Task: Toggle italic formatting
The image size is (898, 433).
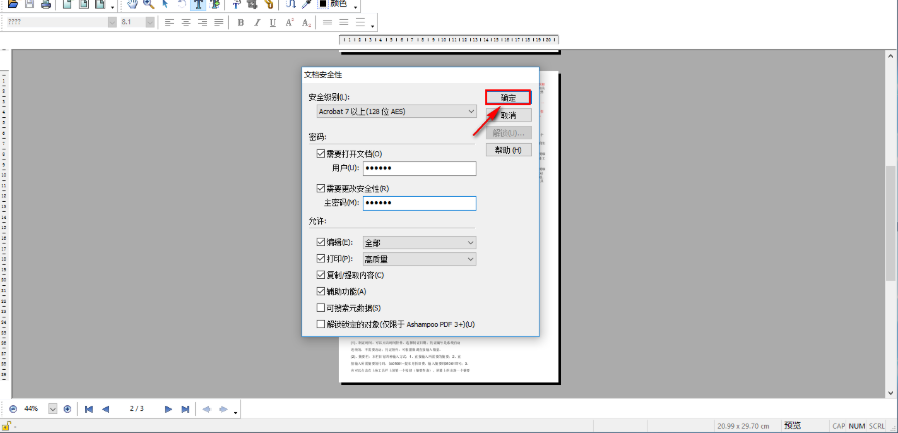Action: [x=257, y=22]
